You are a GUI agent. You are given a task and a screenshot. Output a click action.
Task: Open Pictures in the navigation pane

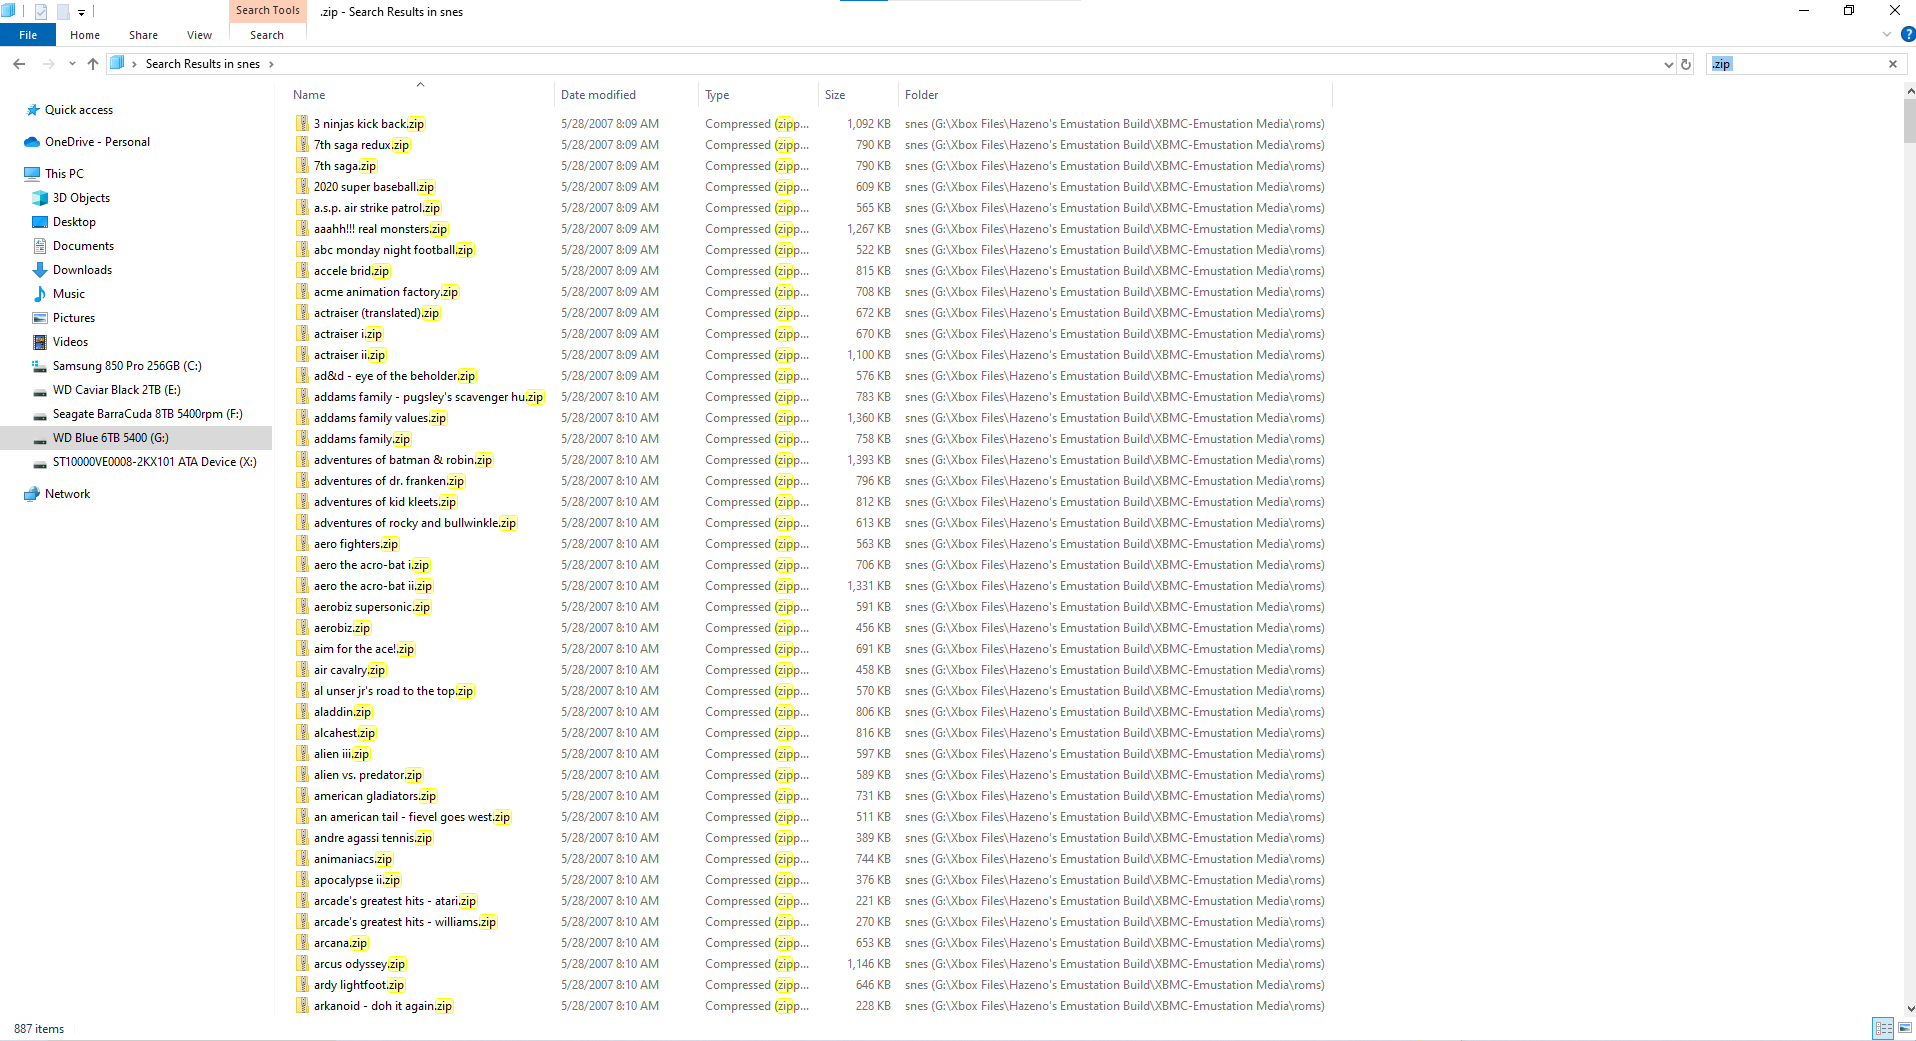point(74,318)
